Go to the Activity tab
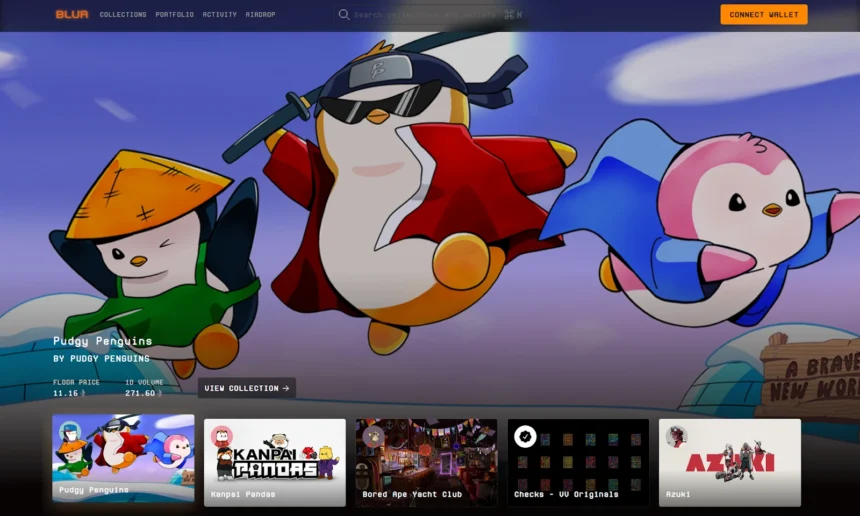 coord(219,14)
